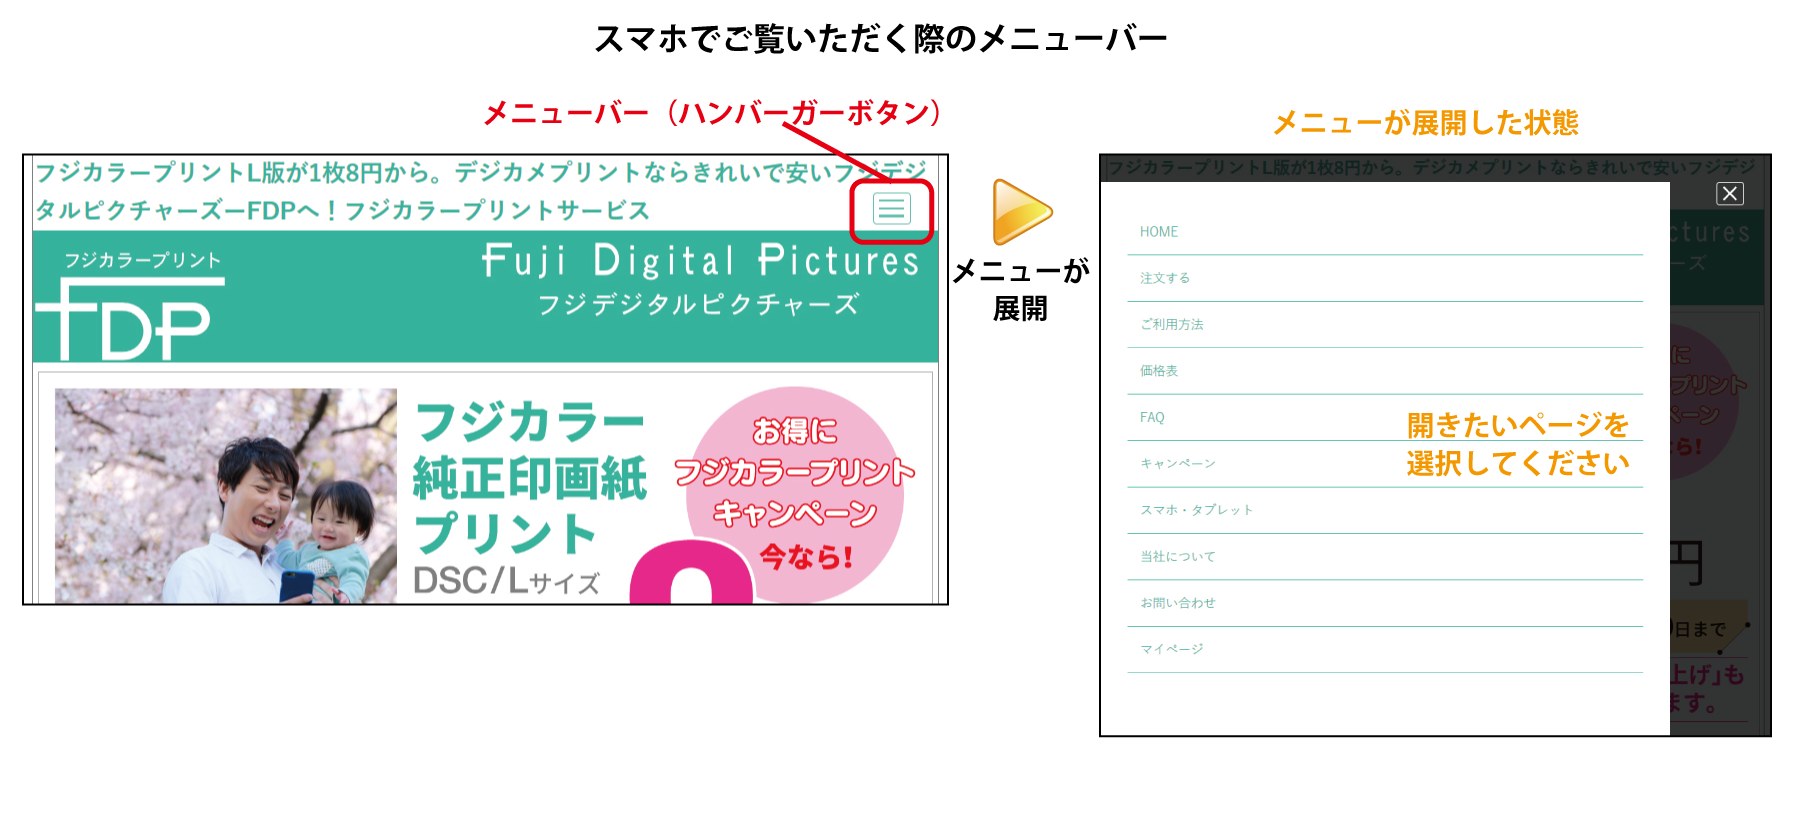Select マイページ menu entry

coord(1385,649)
